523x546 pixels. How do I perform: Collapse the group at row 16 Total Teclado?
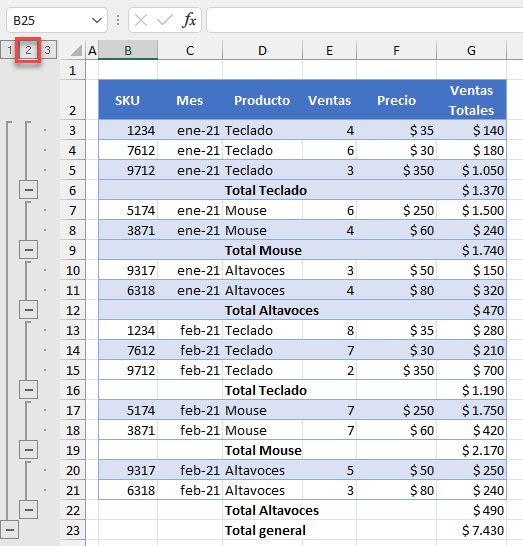pos(29,390)
